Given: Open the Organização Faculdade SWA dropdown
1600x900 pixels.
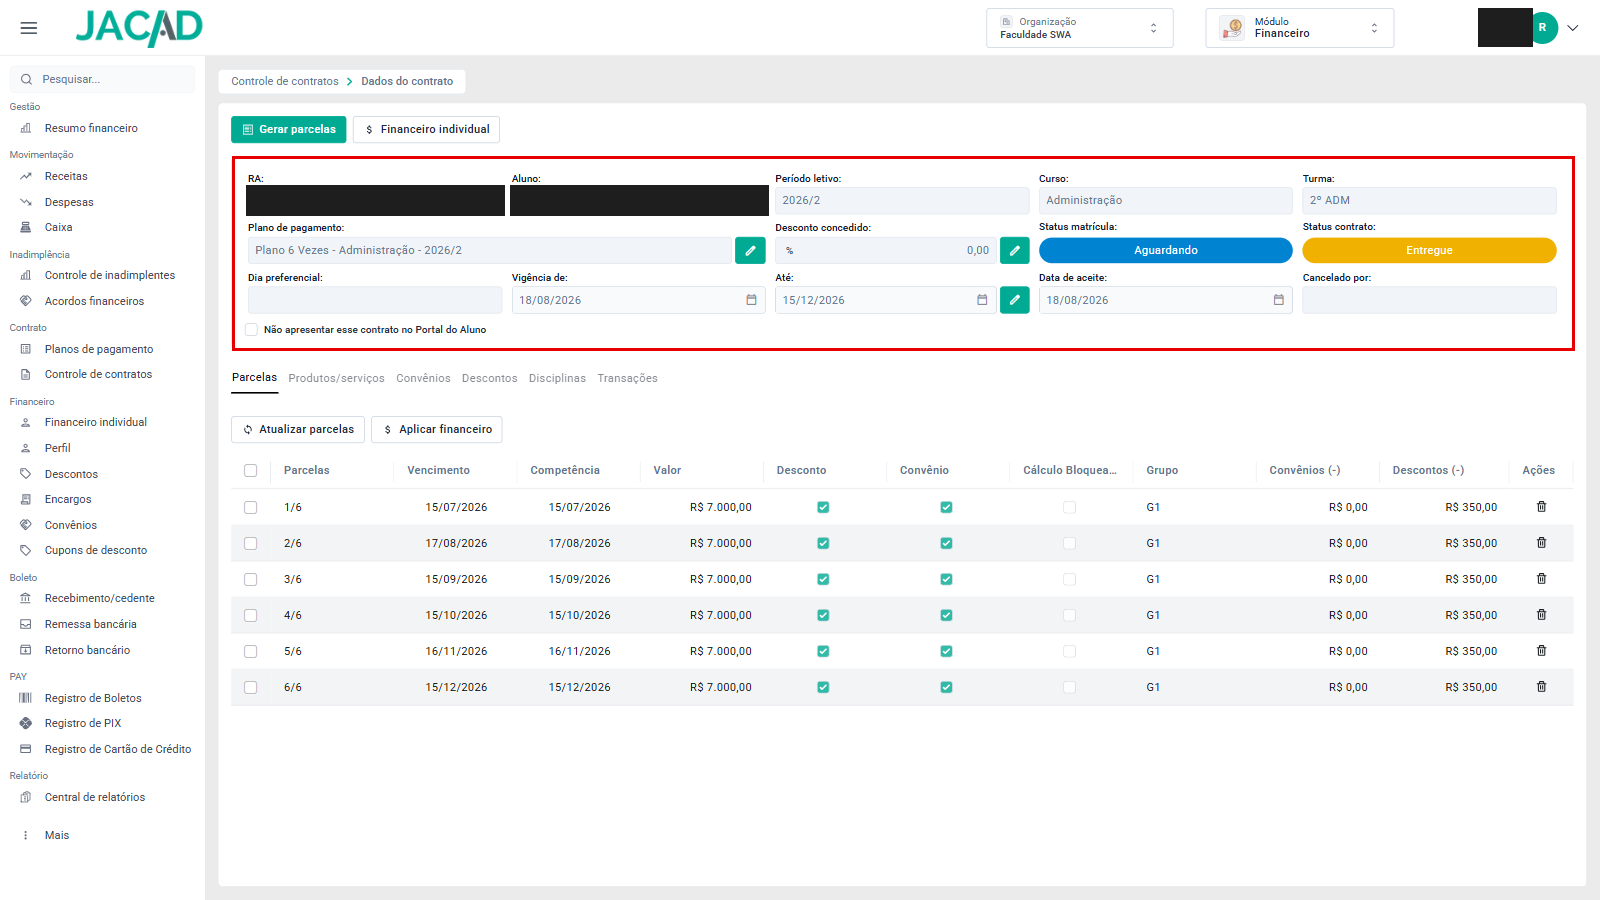Looking at the screenshot, I should tap(1079, 28).
